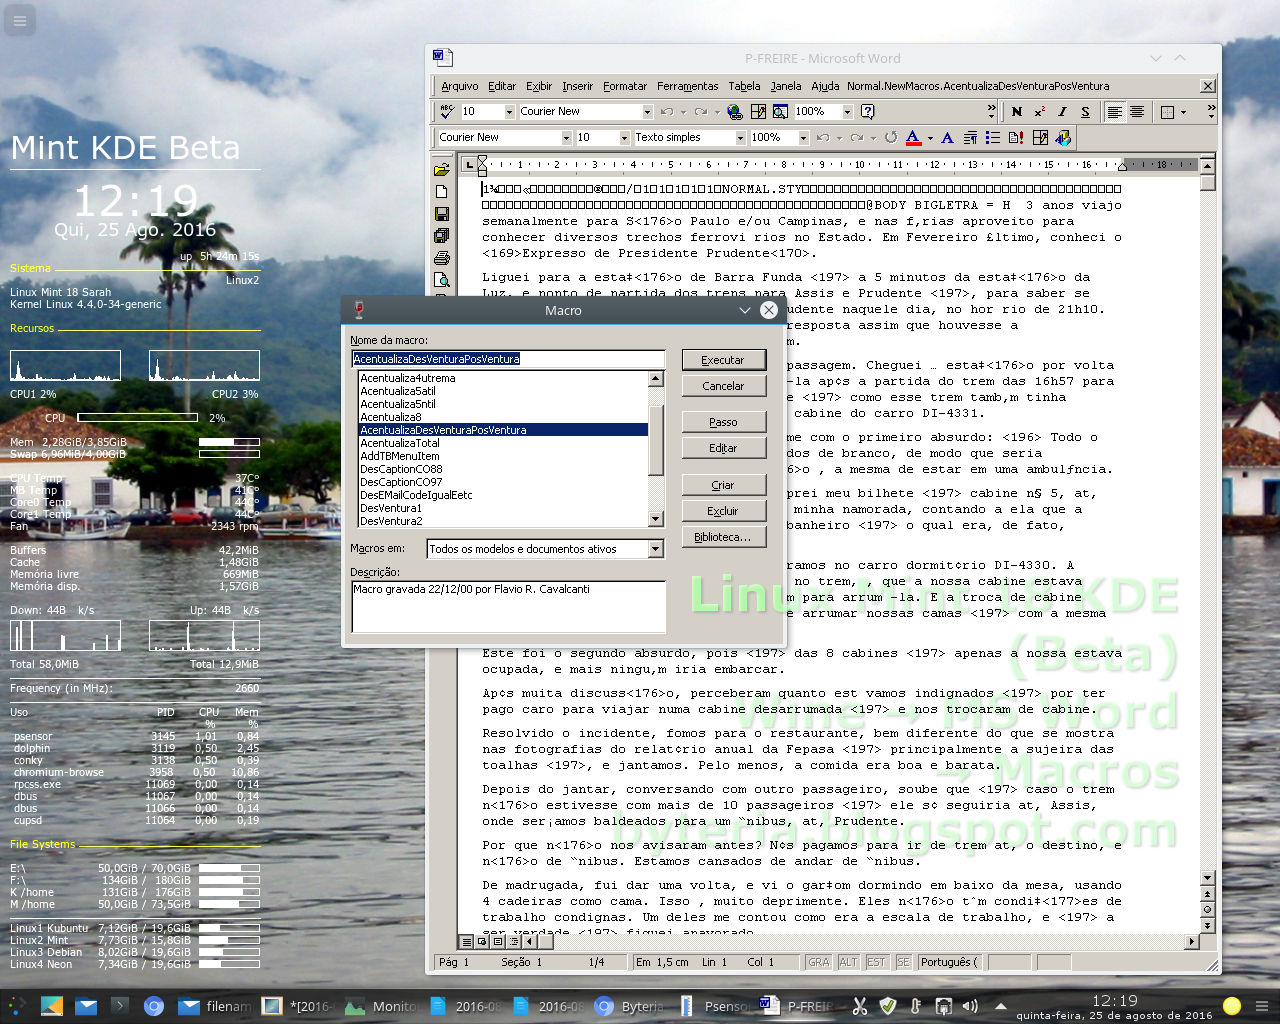Click the New blank document icon

coord(442,191)
